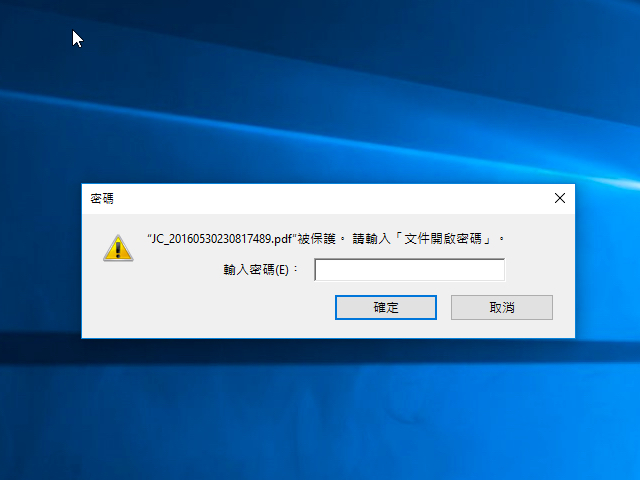This screenshot has width=640, height=480.
Task: Confirm with the 確定 button
Action: [x=386, y=307]
